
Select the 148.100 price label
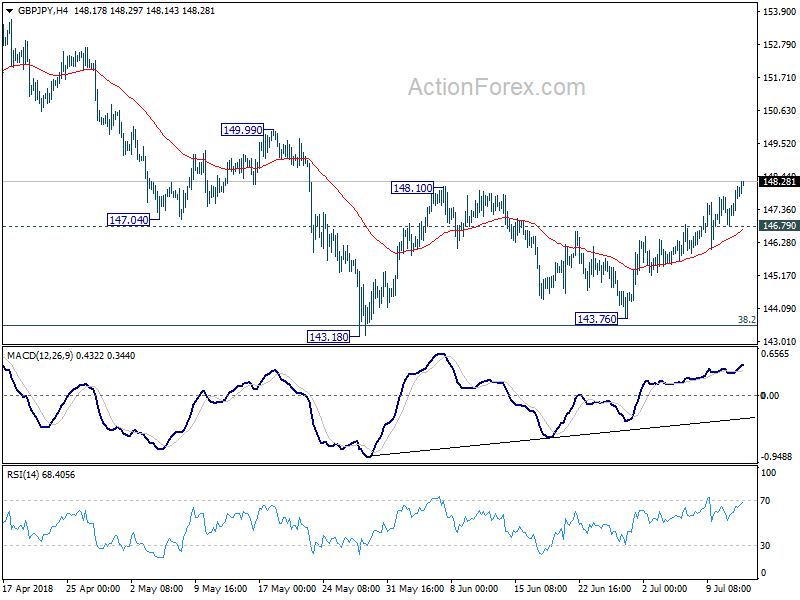(x=412, y=188)
